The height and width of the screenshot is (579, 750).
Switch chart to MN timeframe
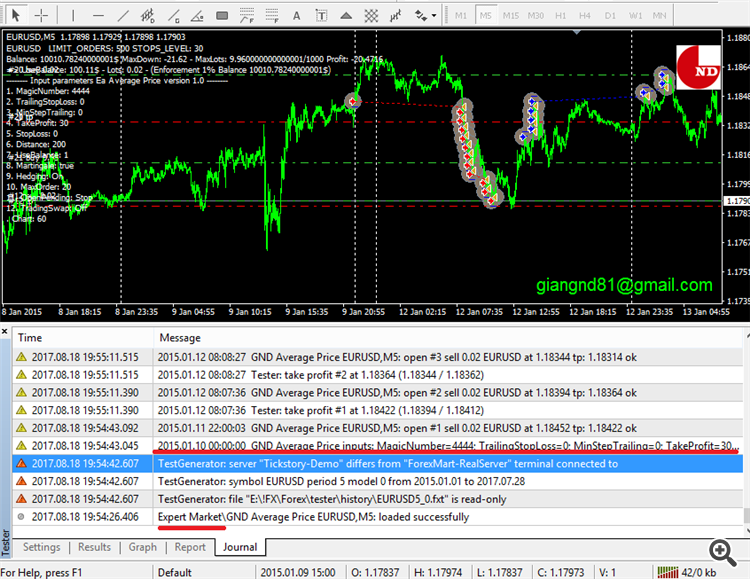point(660,16)
